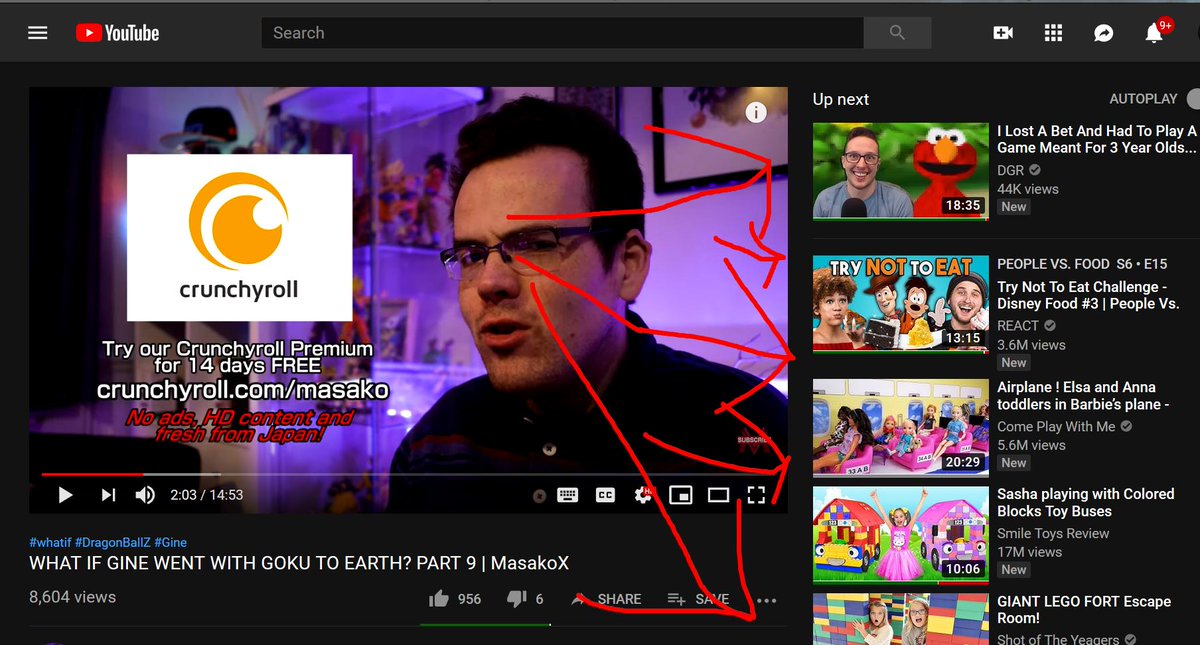Toggle closed captions (CC)
Image resolution: width=1200 pixels, height=645 pixels.
[x=605, y=495]
